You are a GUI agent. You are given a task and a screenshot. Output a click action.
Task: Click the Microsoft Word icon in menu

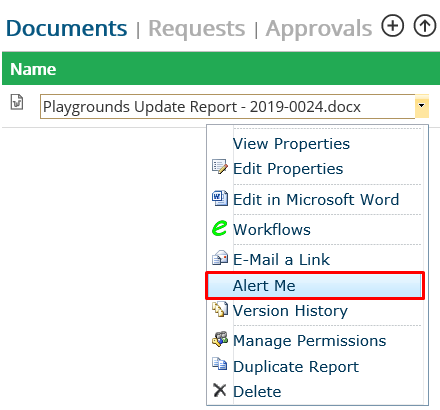pyautogui.click(x=220, y=198)
